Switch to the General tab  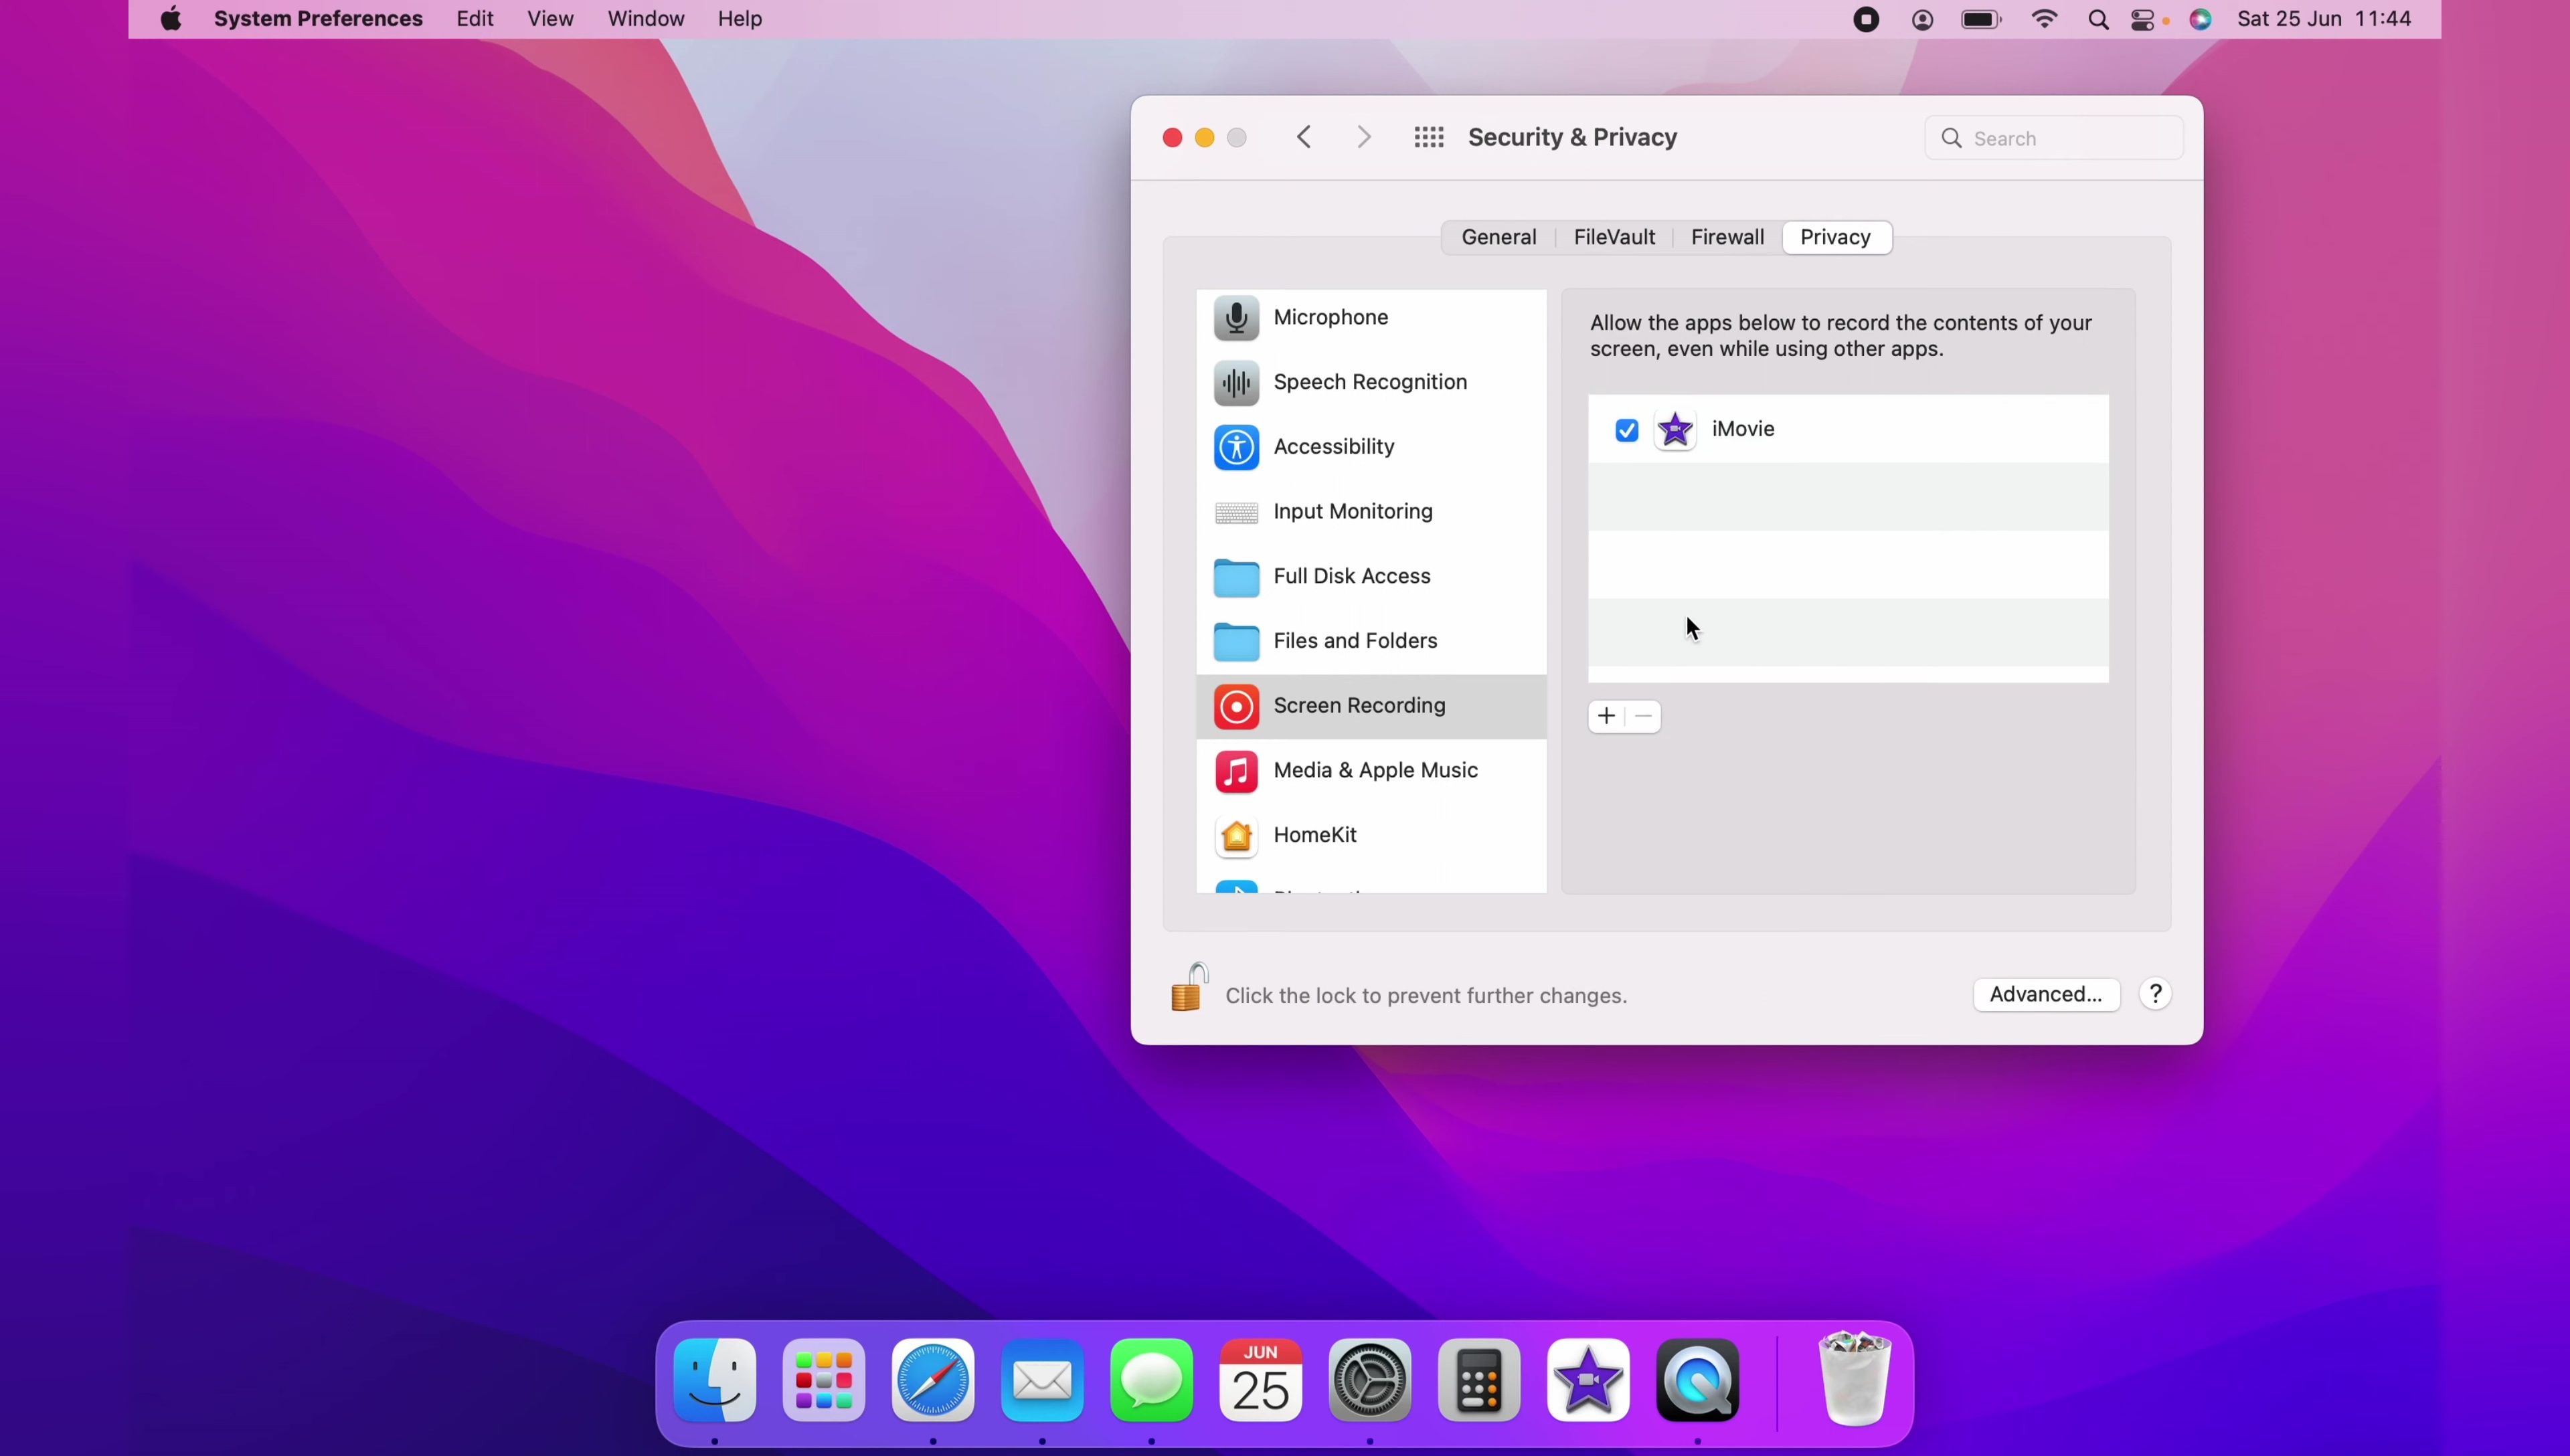1499,238
